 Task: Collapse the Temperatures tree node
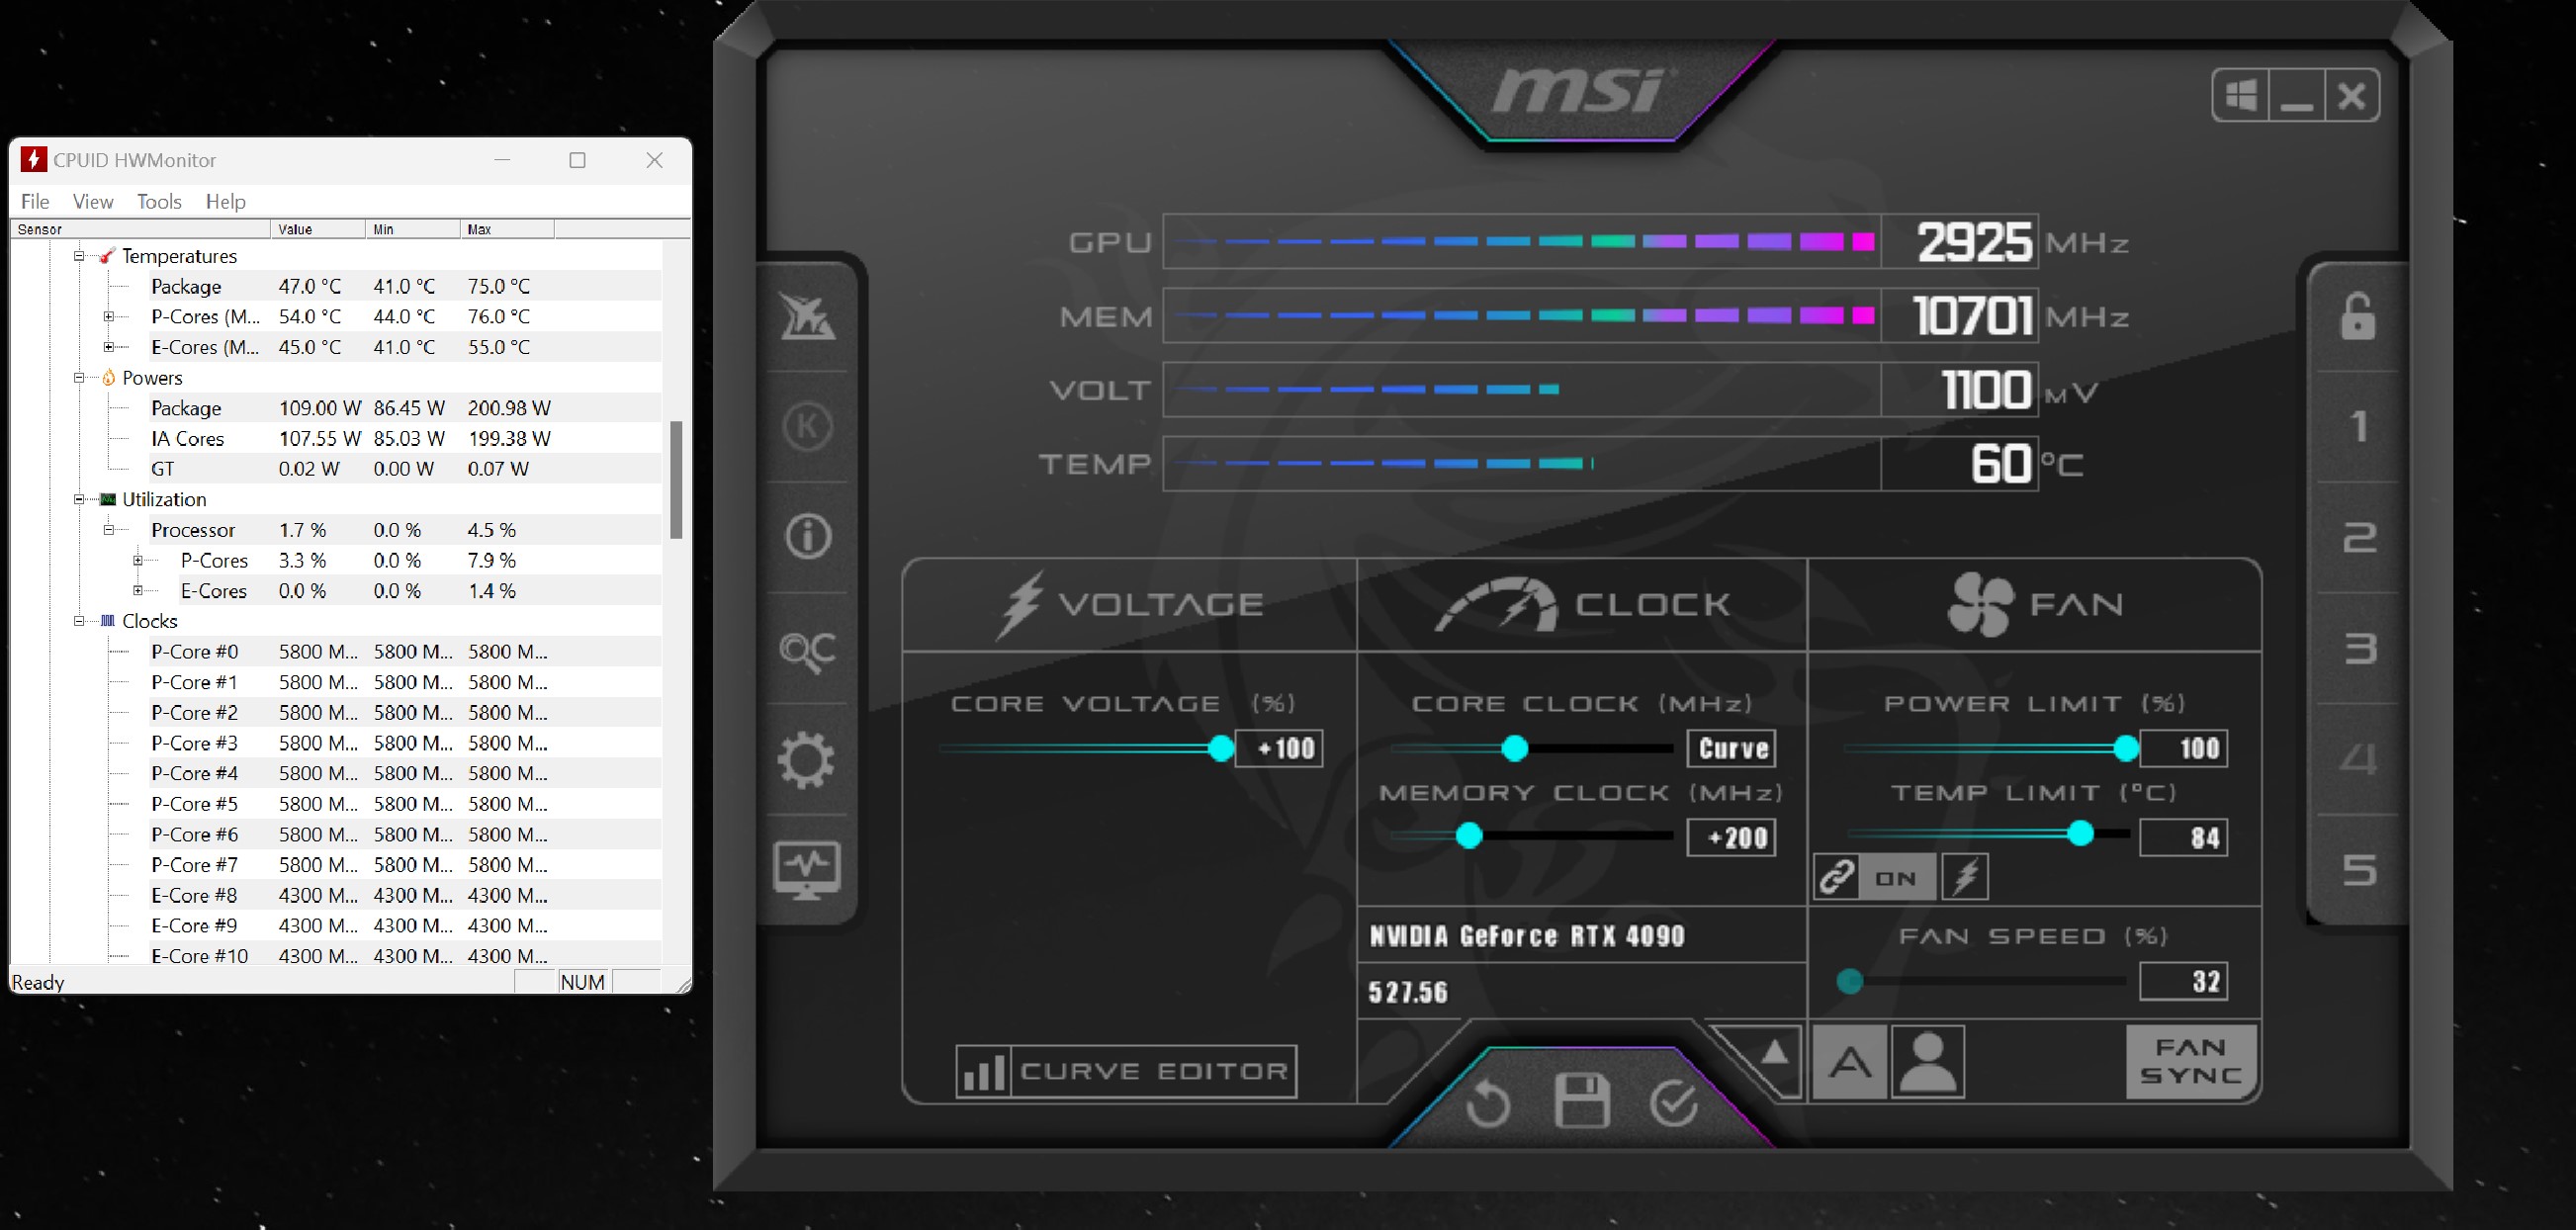79,256
